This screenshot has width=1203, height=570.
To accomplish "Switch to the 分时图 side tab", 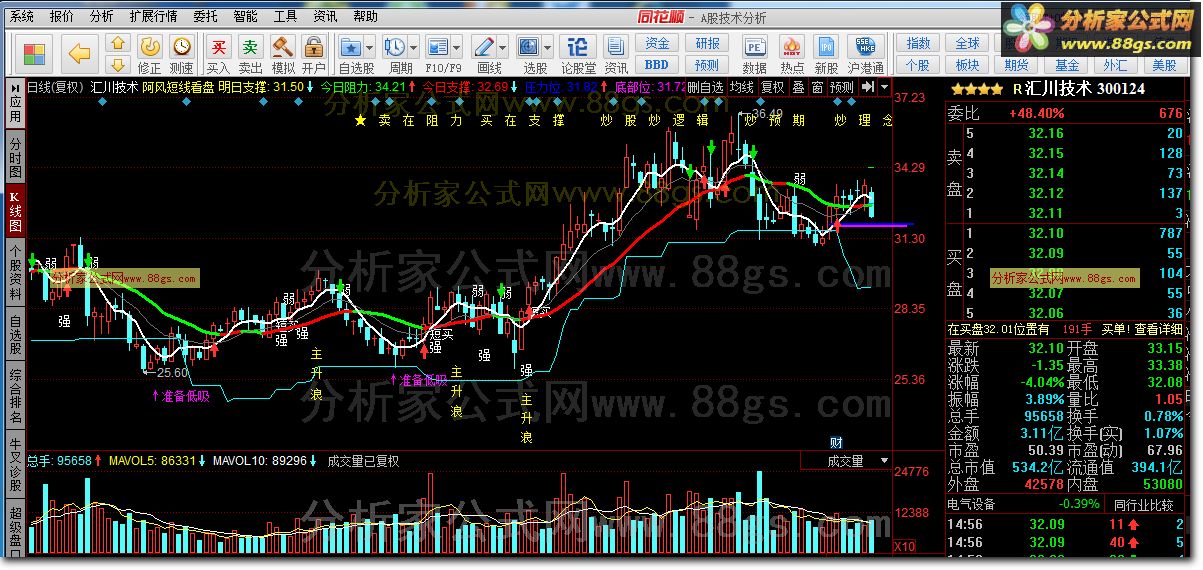I will tap(15, 159).
